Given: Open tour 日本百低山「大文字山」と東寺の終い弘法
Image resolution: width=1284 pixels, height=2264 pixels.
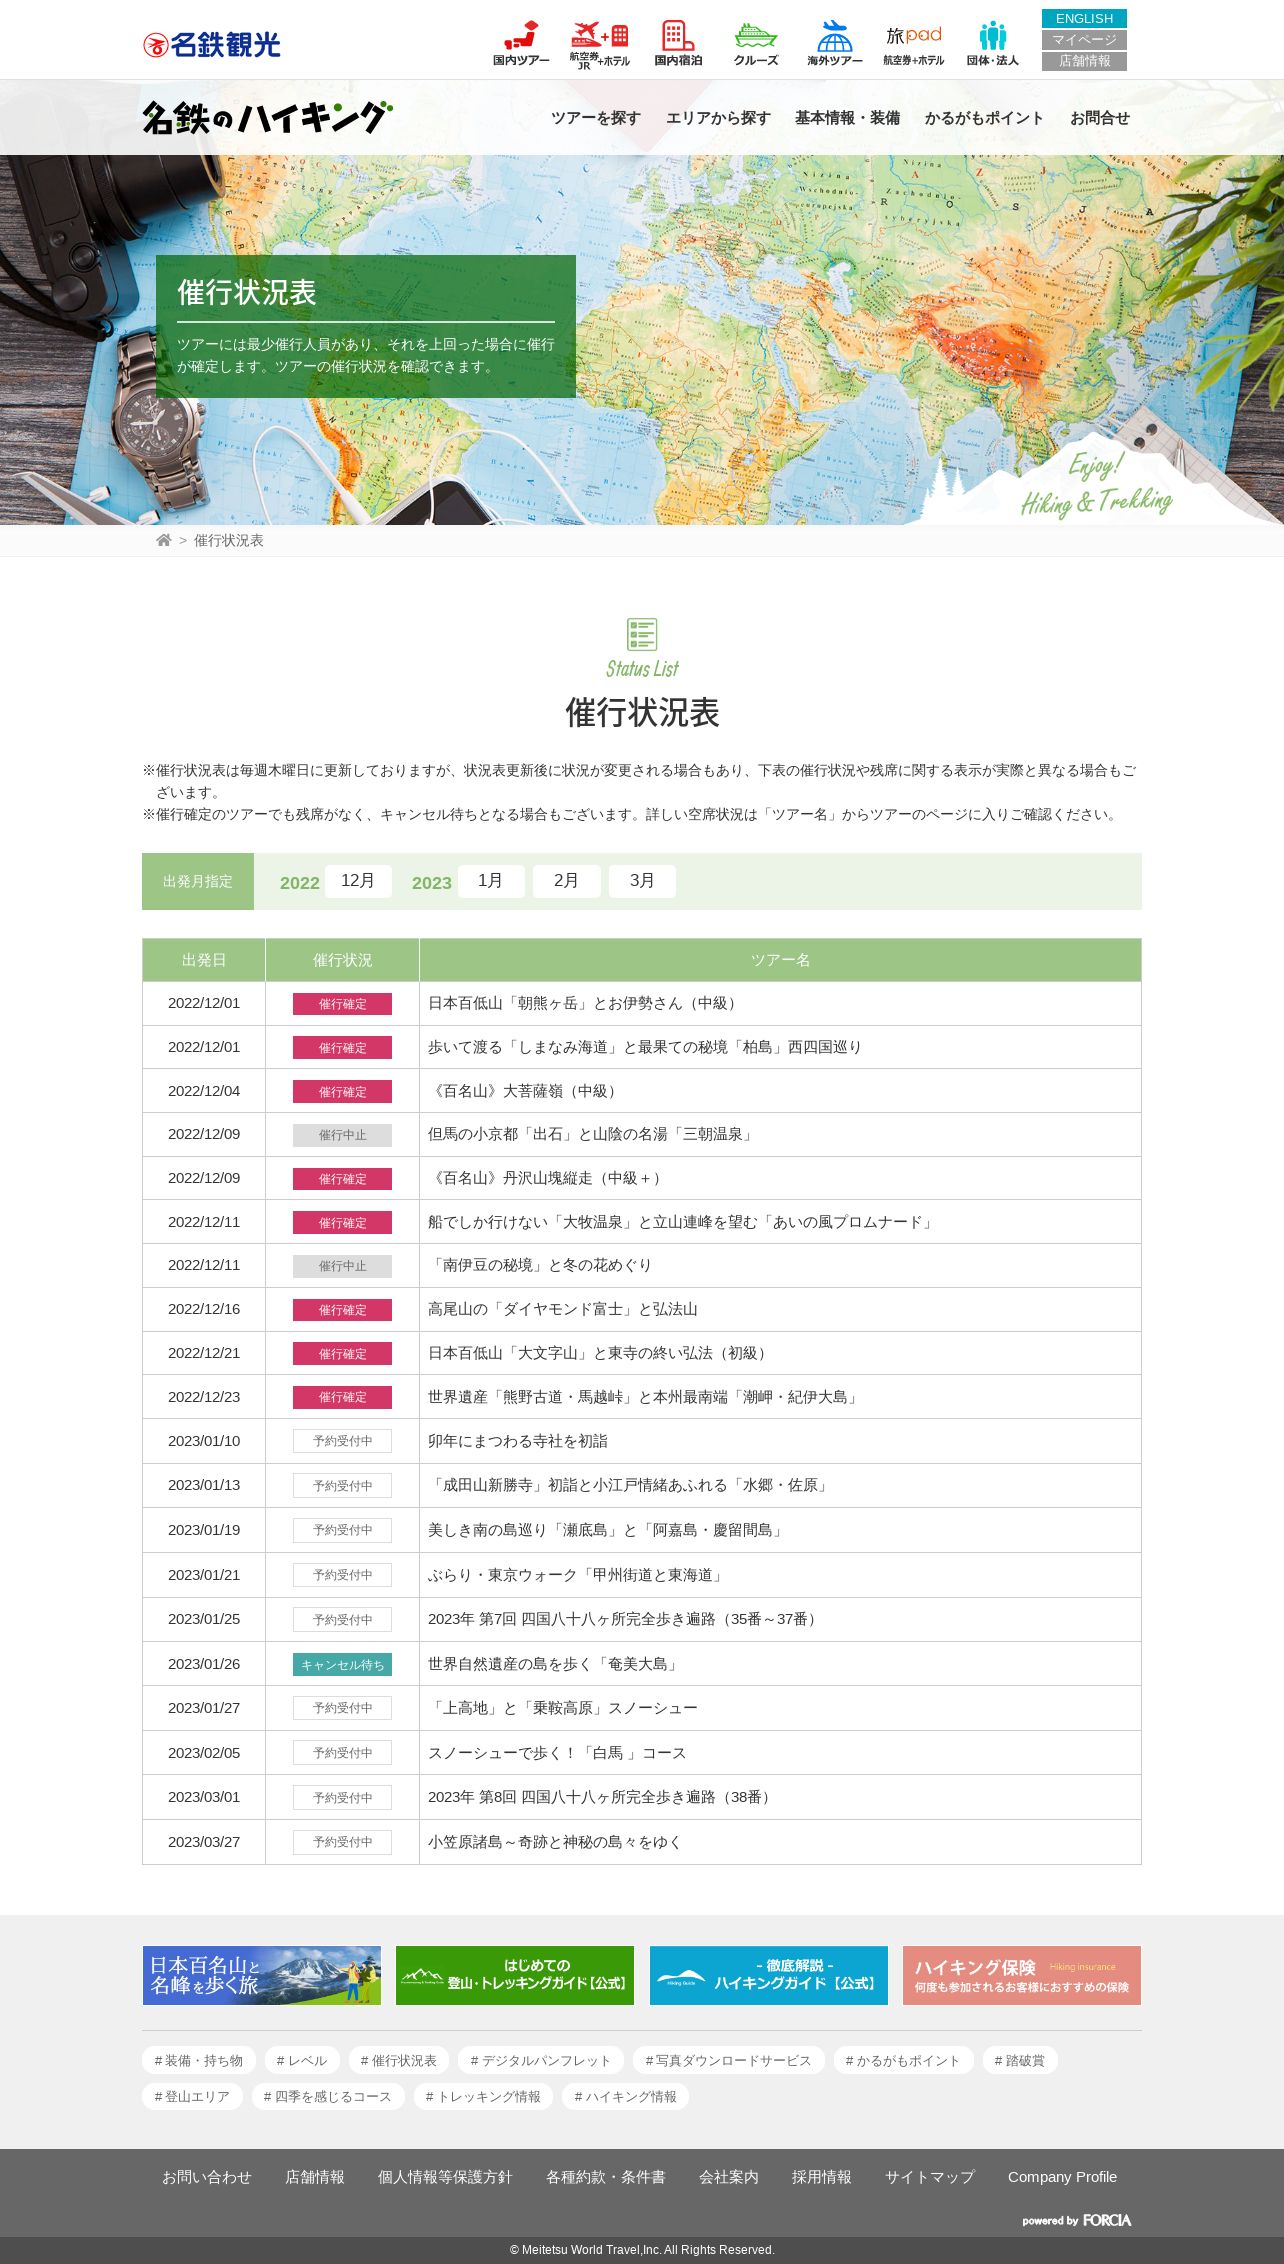Looking at the screenshot, I should 600,1353.
